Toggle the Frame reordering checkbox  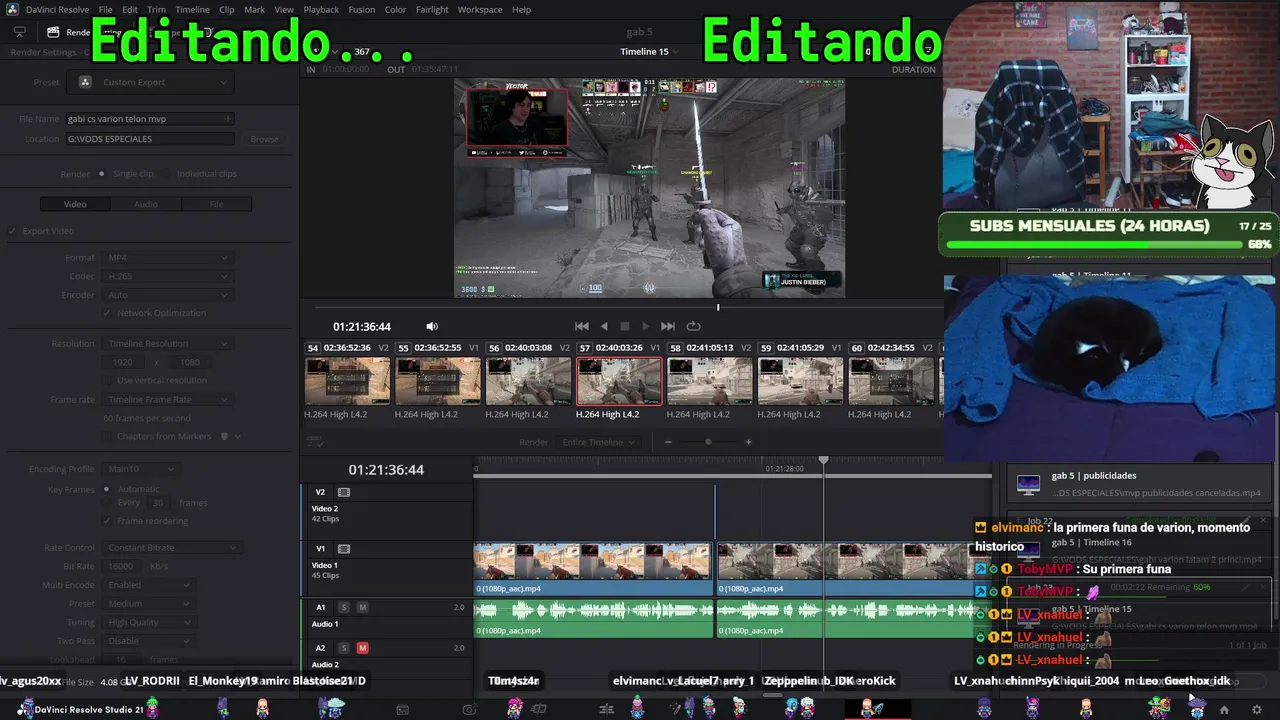108,521
